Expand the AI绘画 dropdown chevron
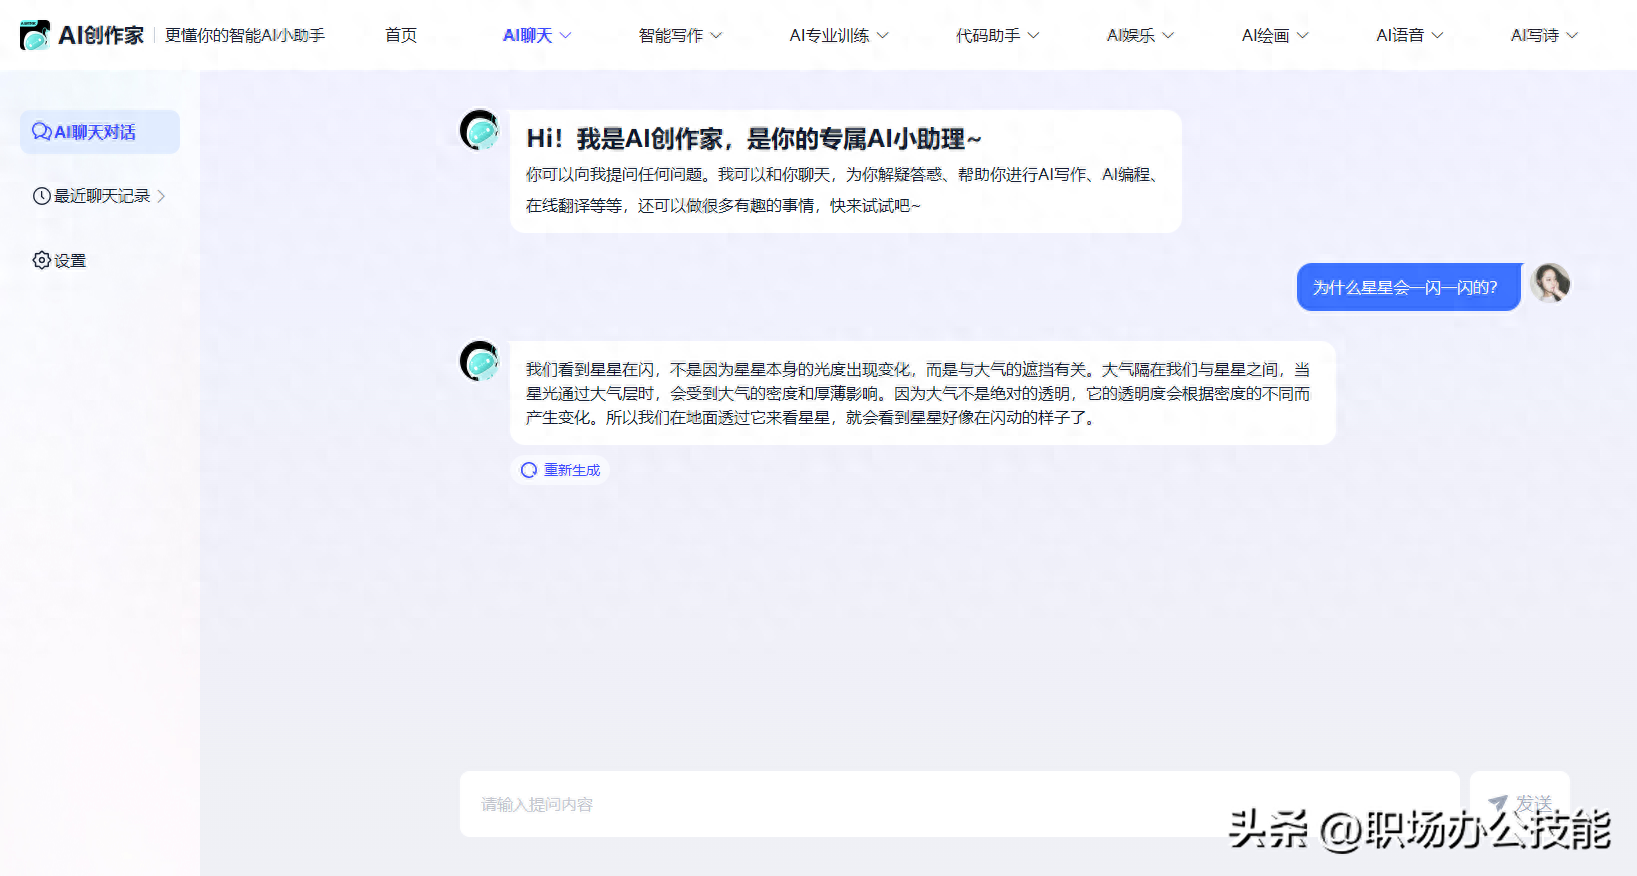Image resolution: width=1637 pixels, height=876 pixels. click(x=1303, y=35)
